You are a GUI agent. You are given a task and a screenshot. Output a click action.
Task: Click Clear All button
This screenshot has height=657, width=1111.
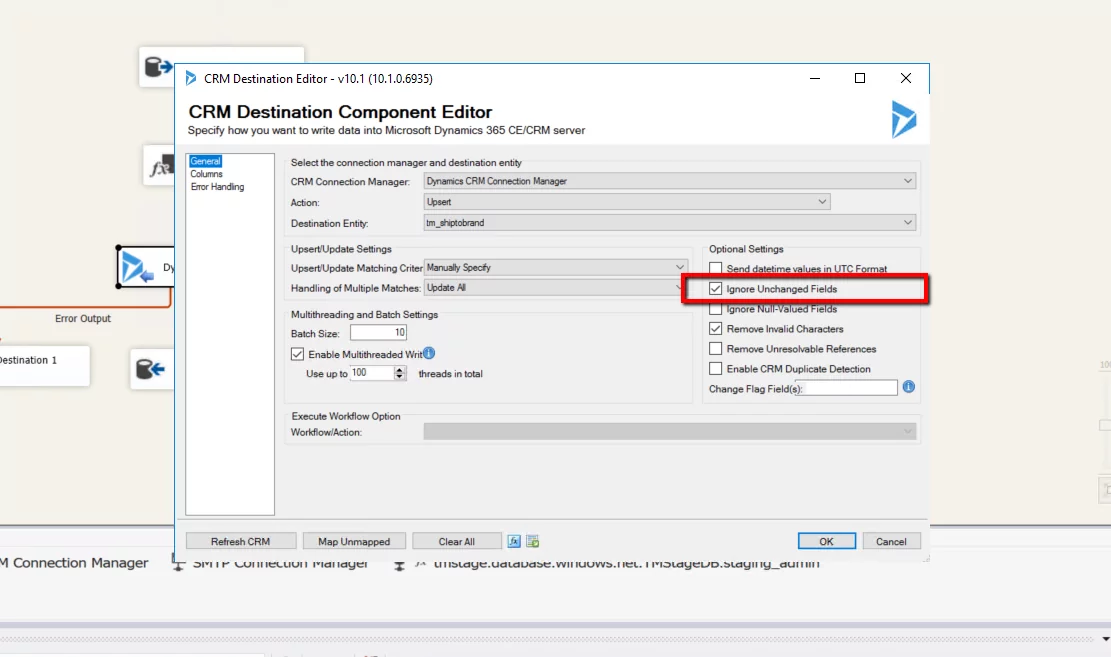tap(456, 541)
